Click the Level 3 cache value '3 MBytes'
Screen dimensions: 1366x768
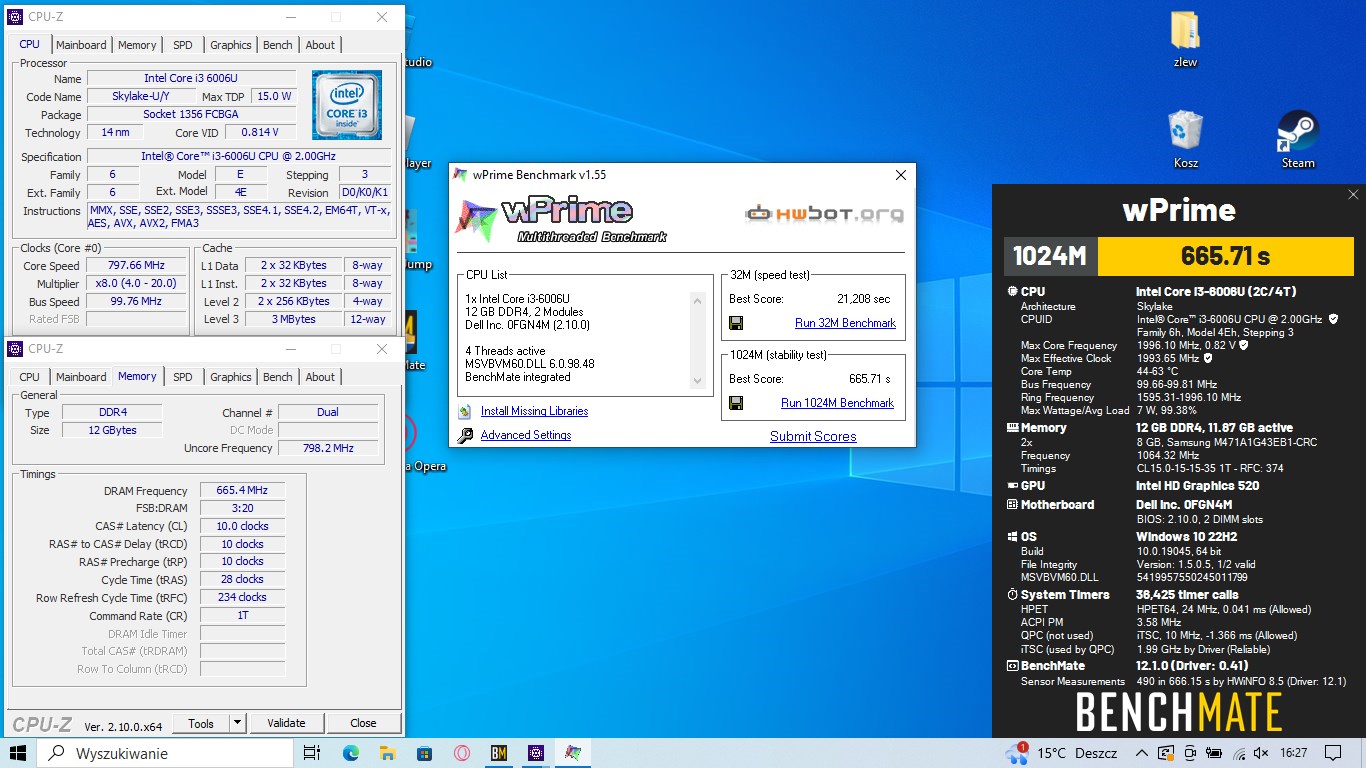pyautogui.click(x=295, y=319)
